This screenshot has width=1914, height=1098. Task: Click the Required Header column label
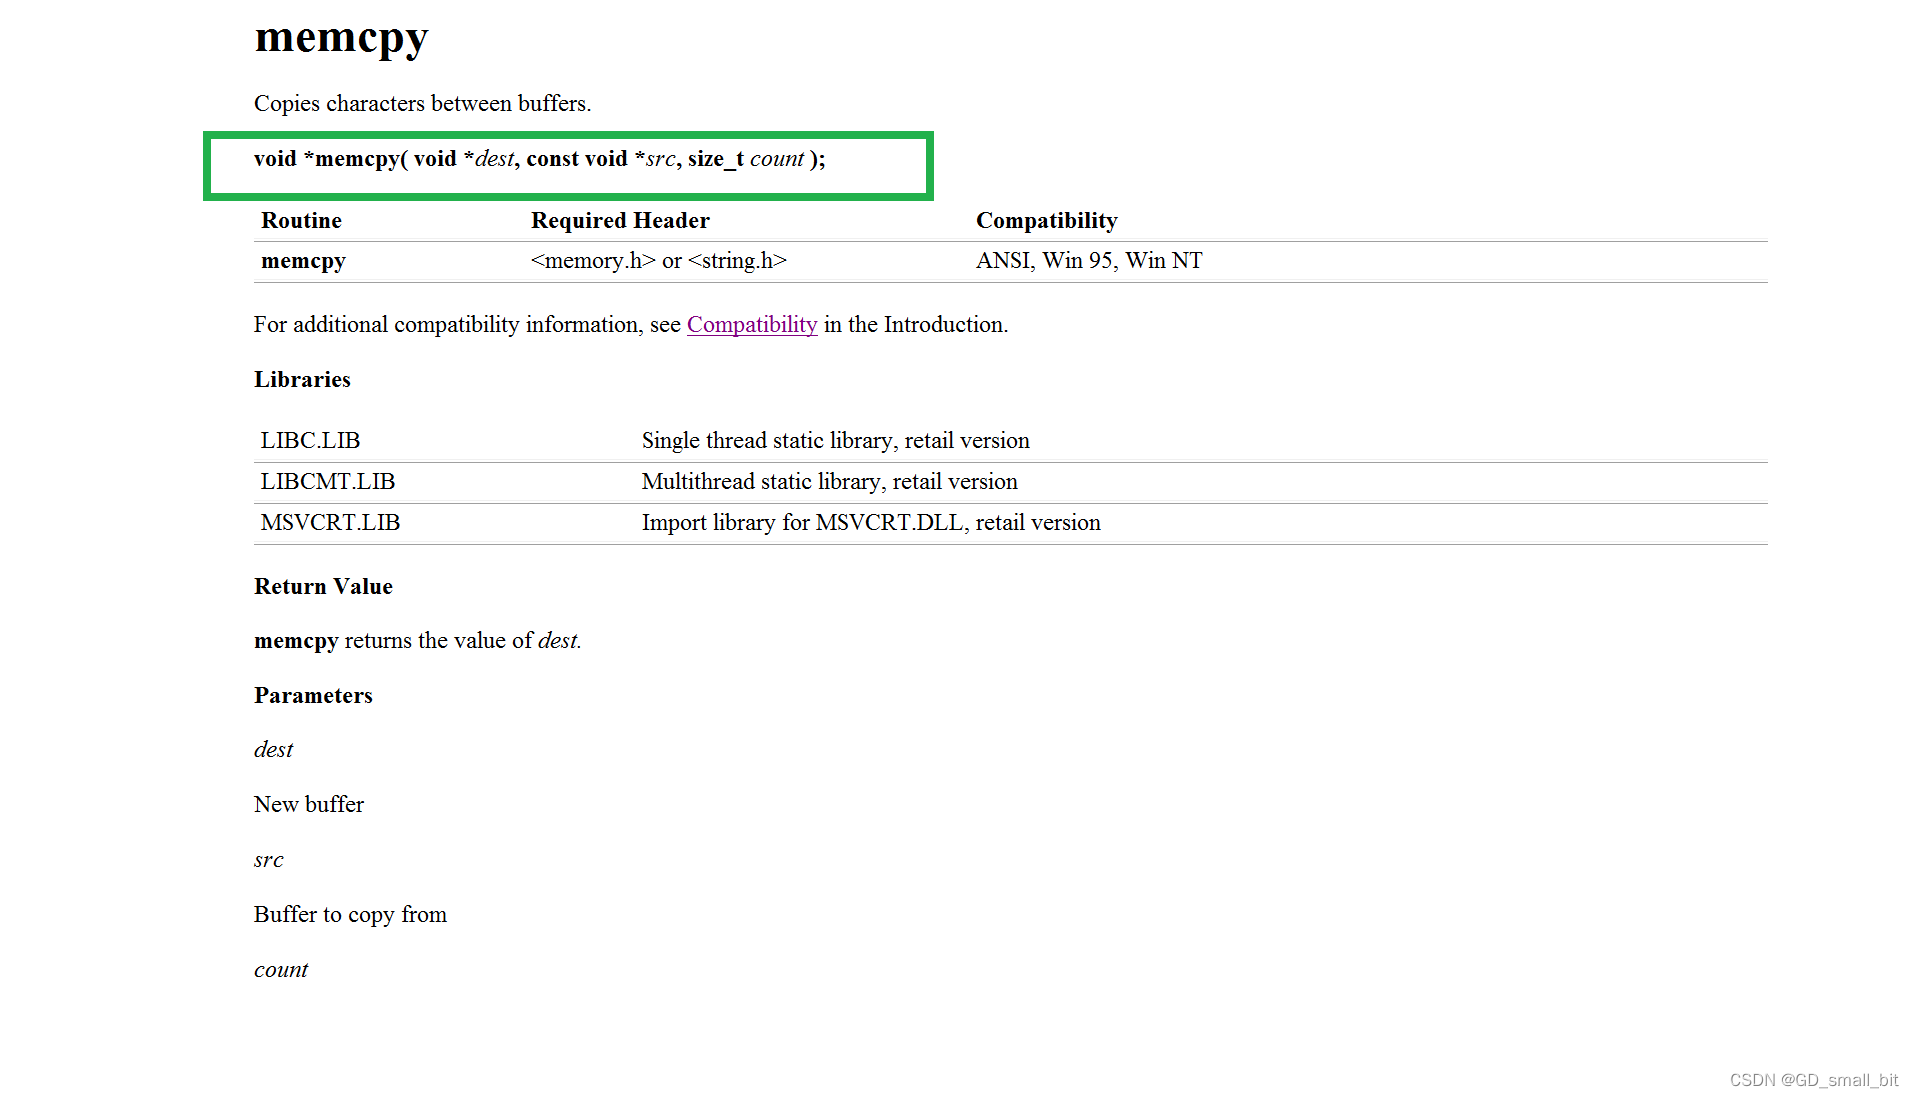(620, 220)
